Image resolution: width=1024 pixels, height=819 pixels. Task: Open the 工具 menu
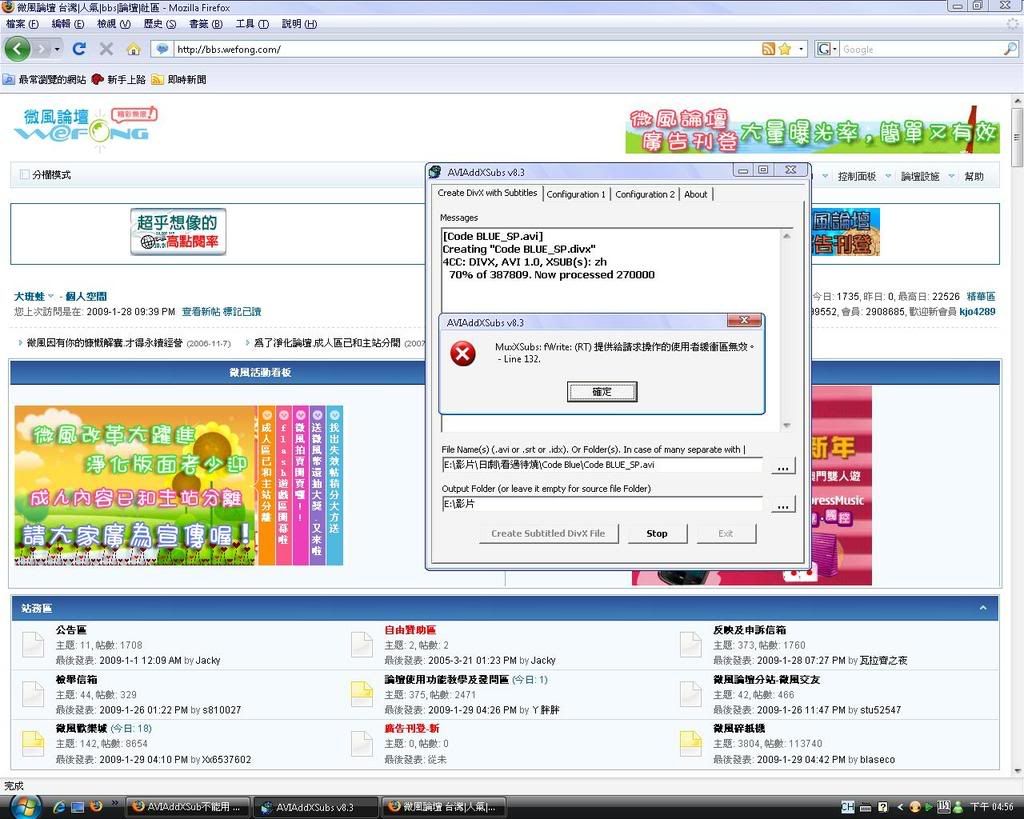(x=252, y=24)
